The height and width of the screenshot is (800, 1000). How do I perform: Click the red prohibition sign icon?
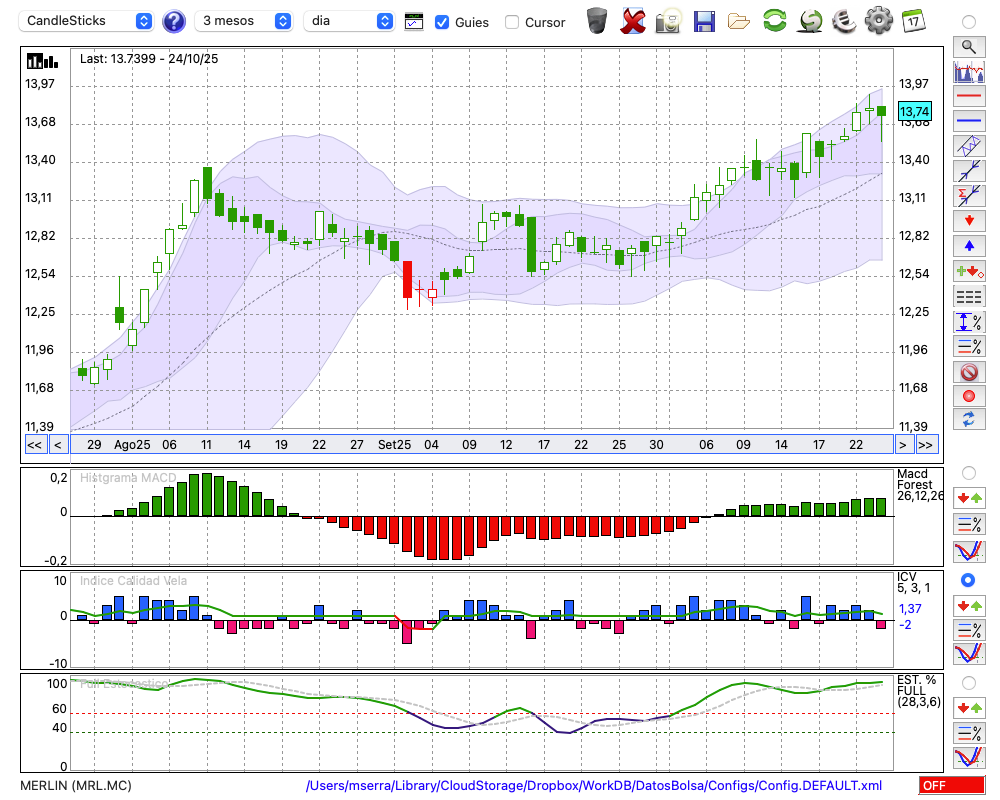pyautogui.click(x=968, y=372)
